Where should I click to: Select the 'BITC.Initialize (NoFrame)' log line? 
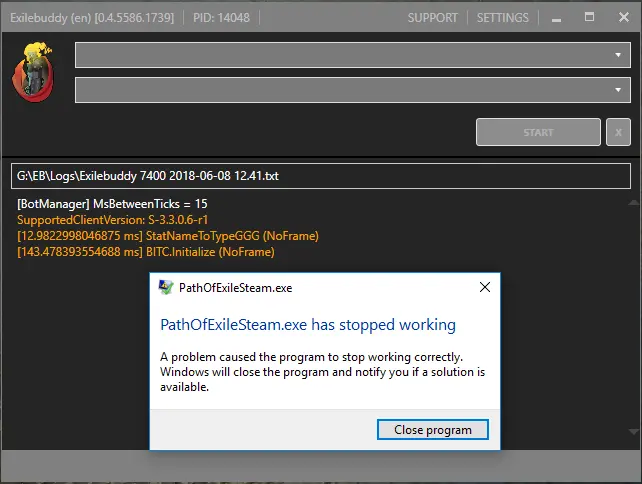click(x=146, y=252)
